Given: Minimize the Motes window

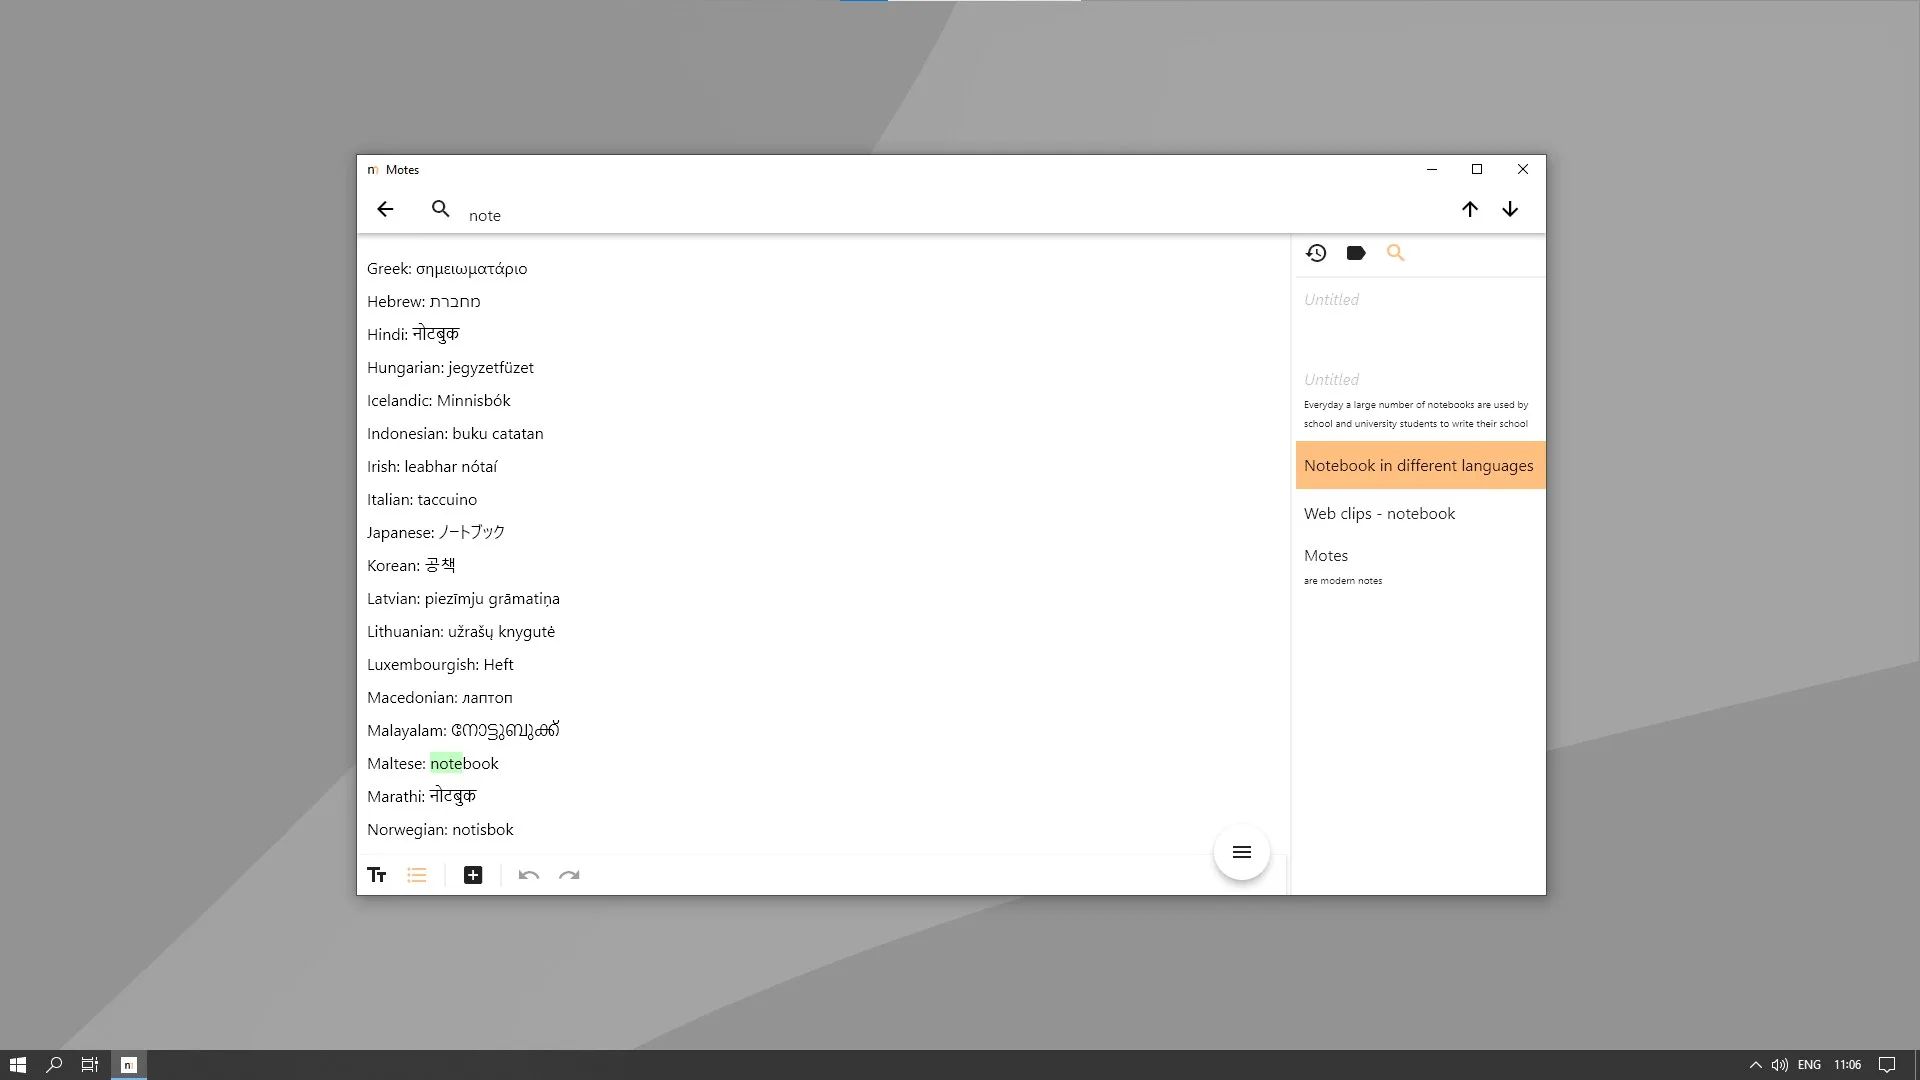Looking at the screenshot, I should 1432,169.
